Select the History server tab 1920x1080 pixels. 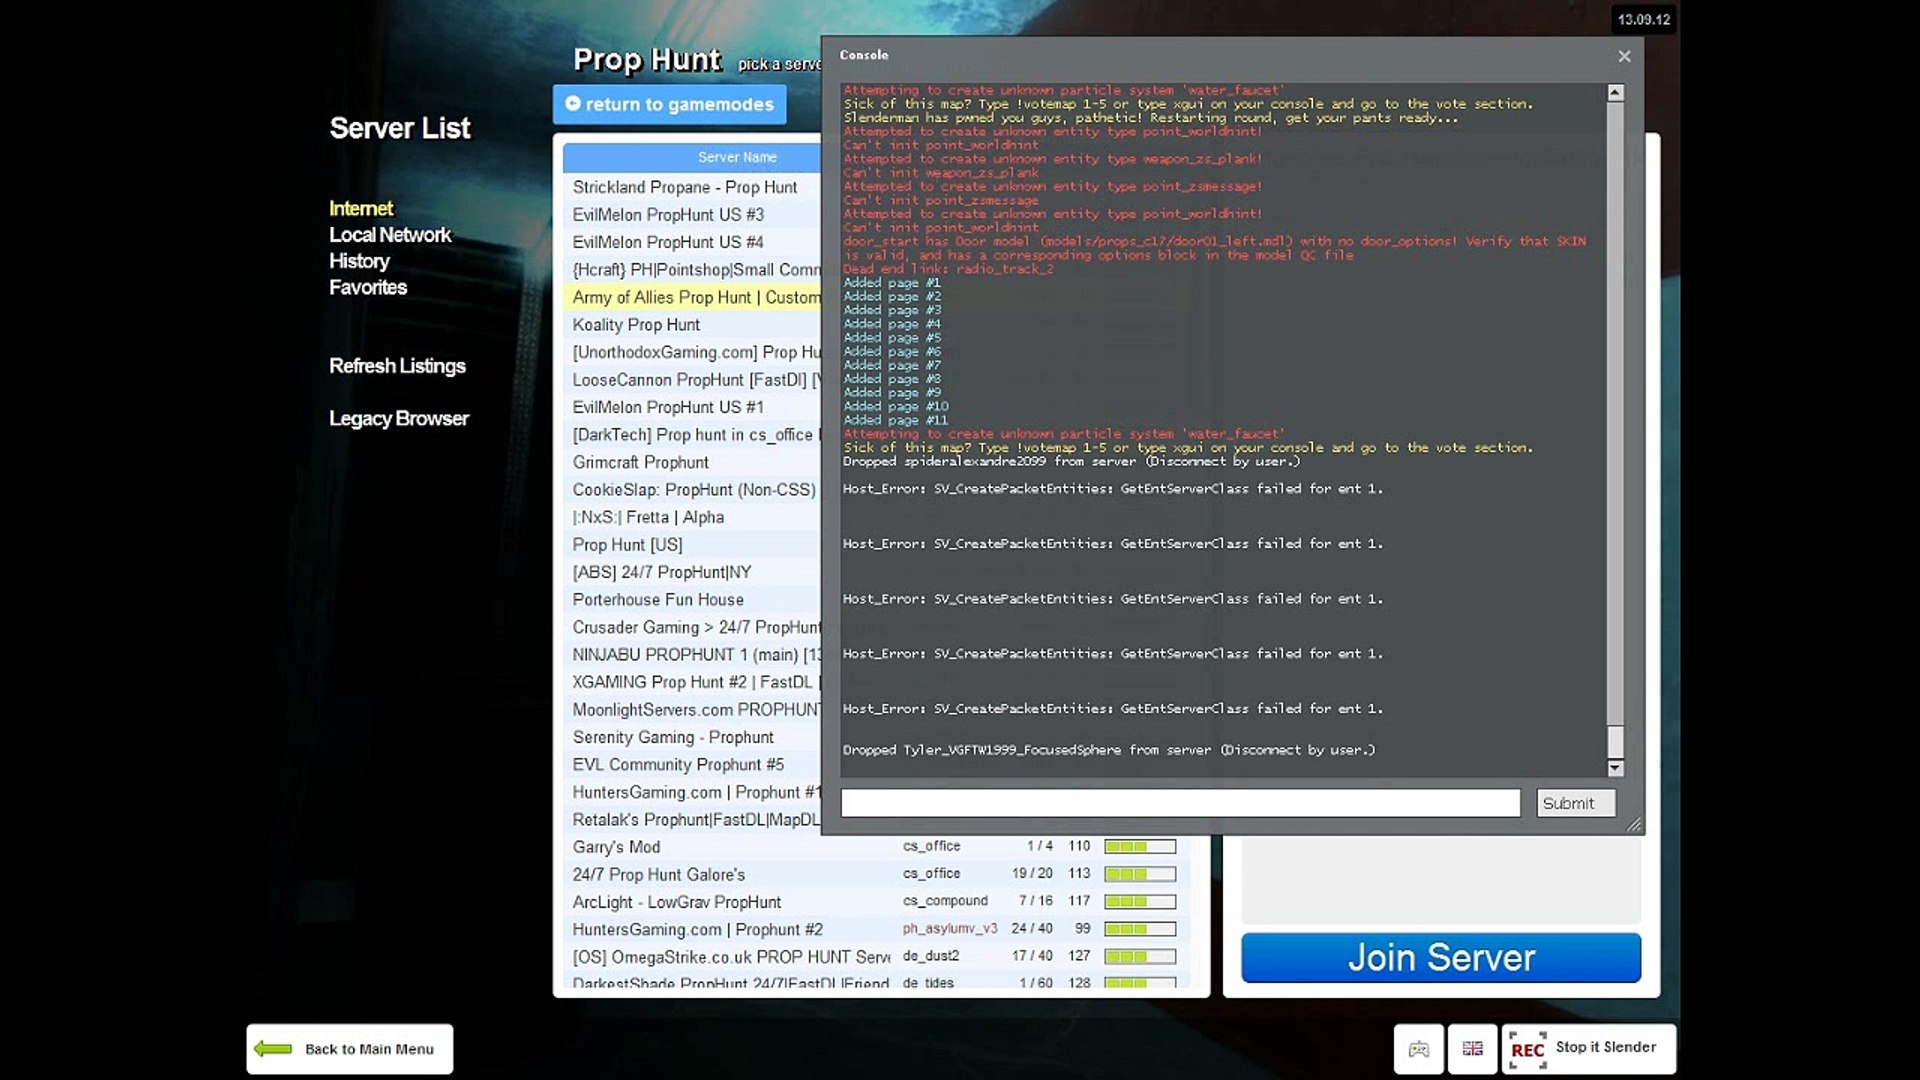[359, 261]
